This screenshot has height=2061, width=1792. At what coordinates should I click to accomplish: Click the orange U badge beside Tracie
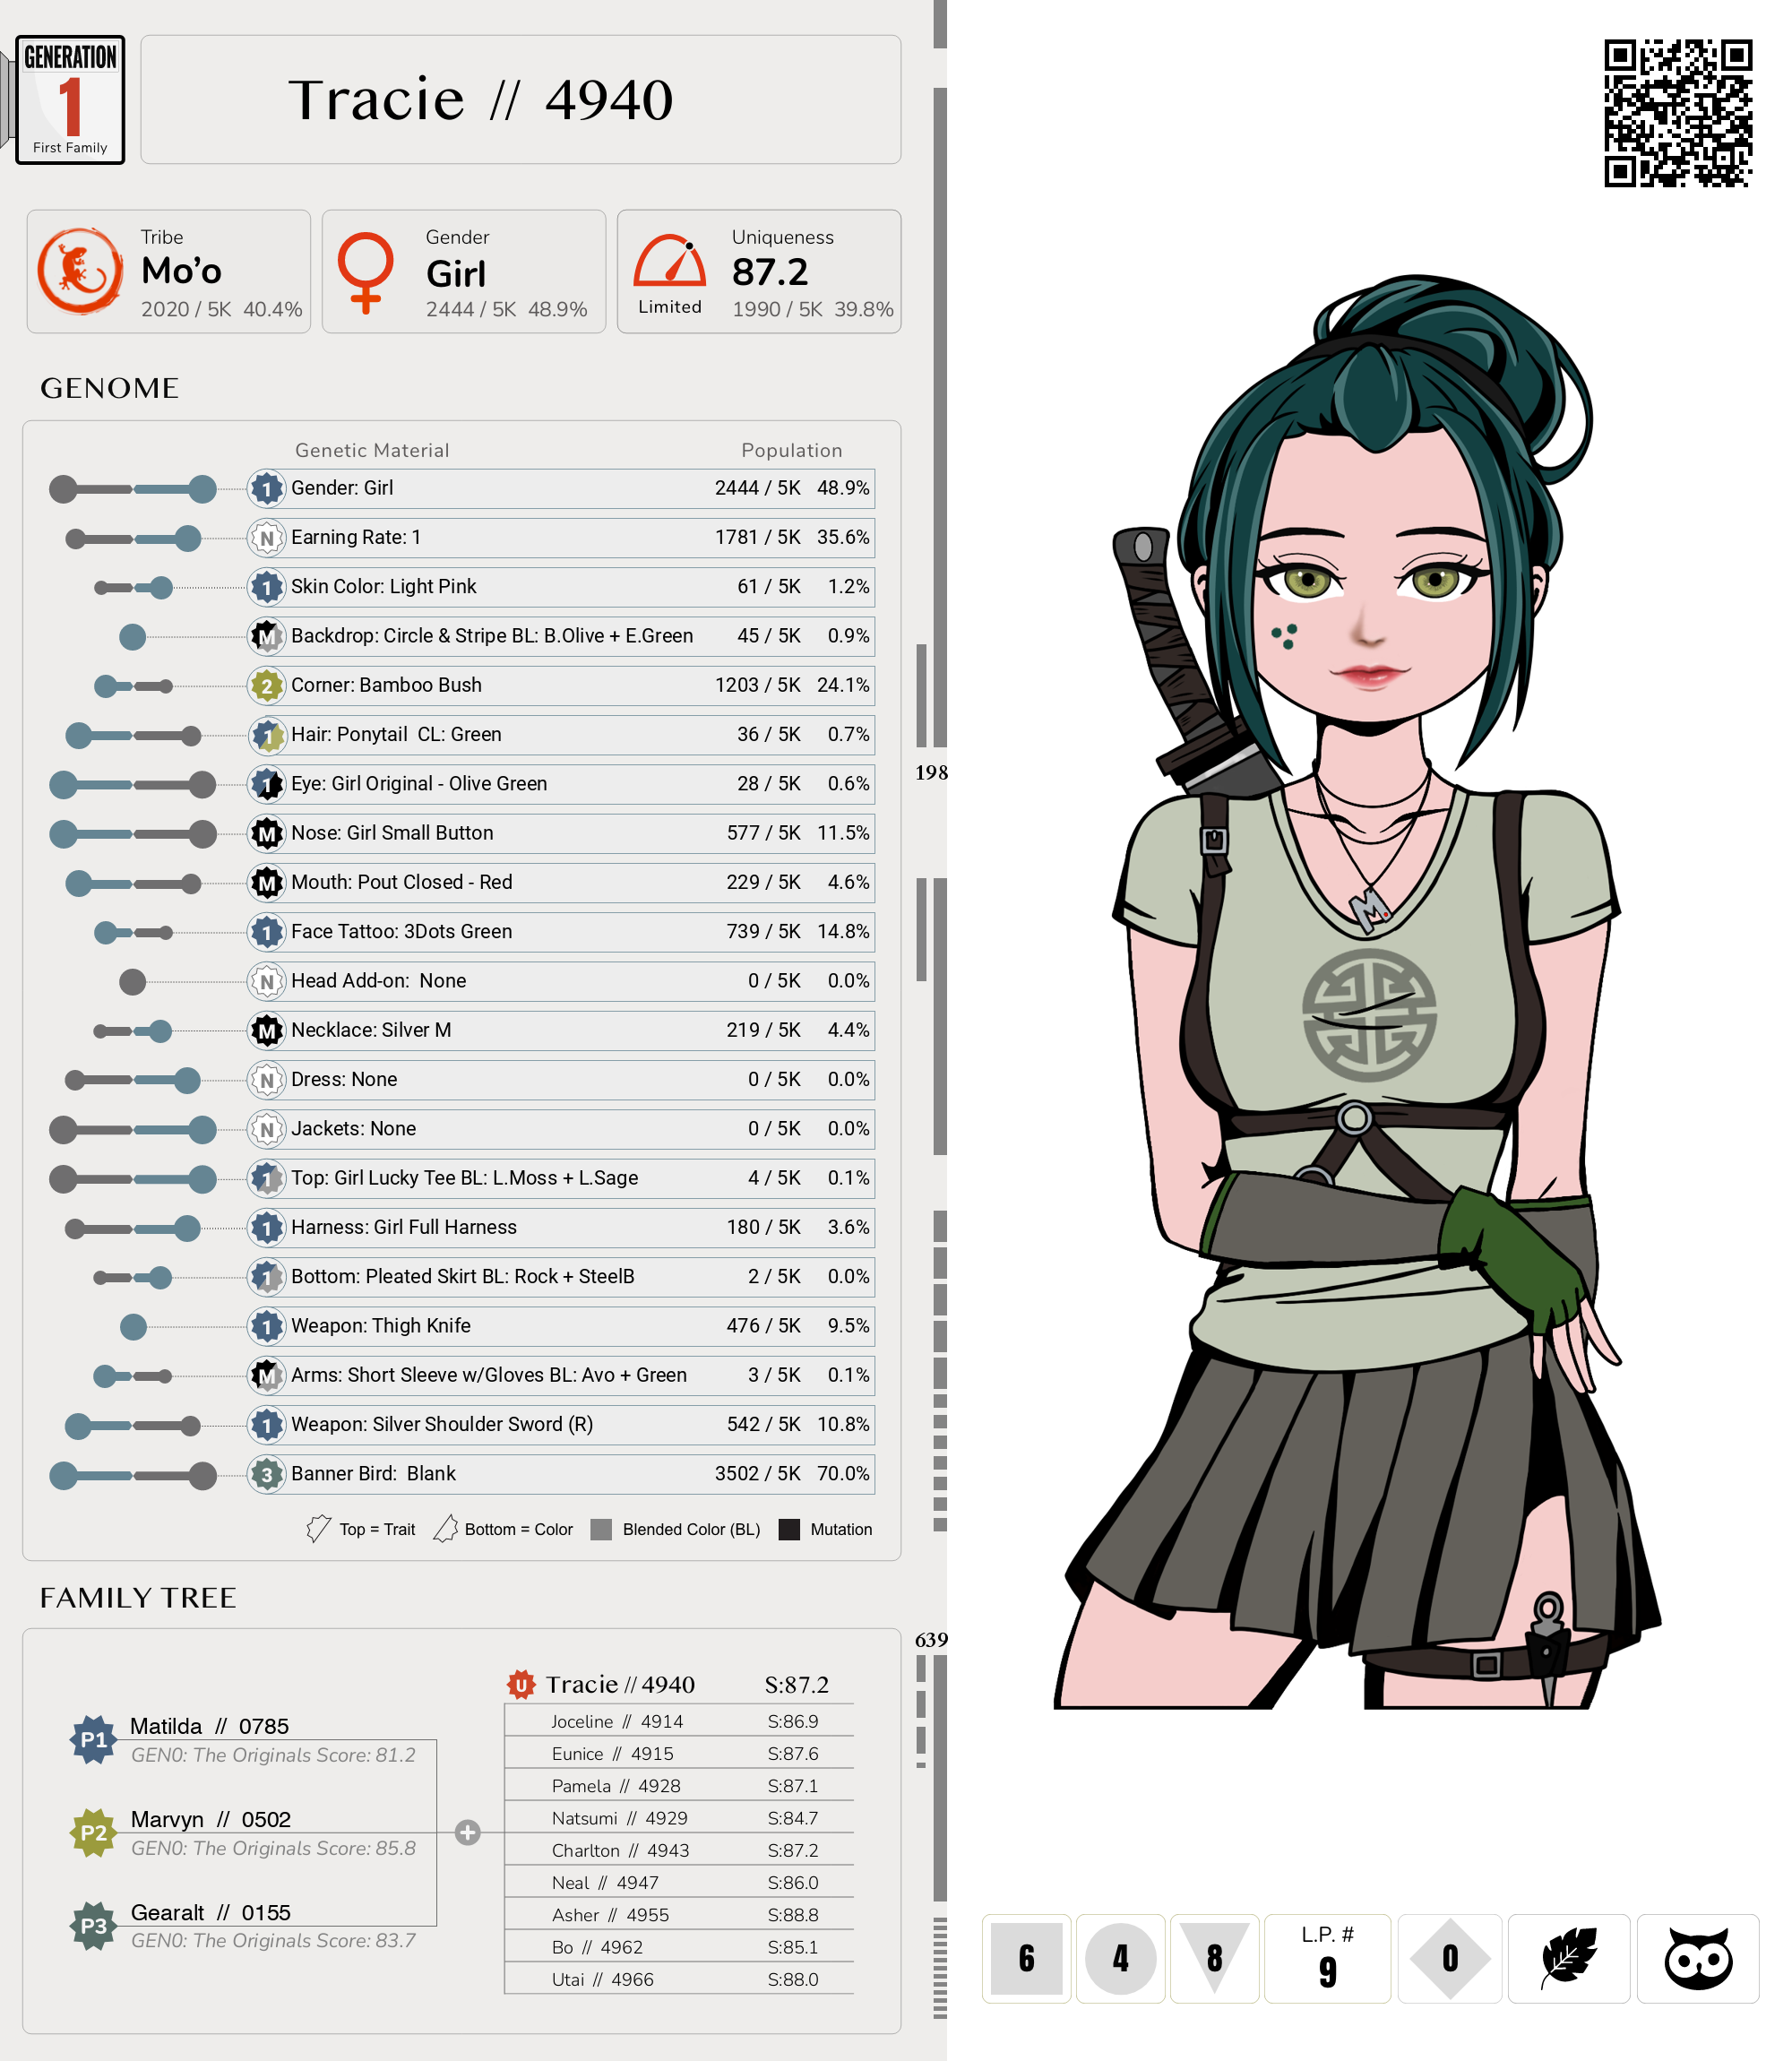(520, 1684)
